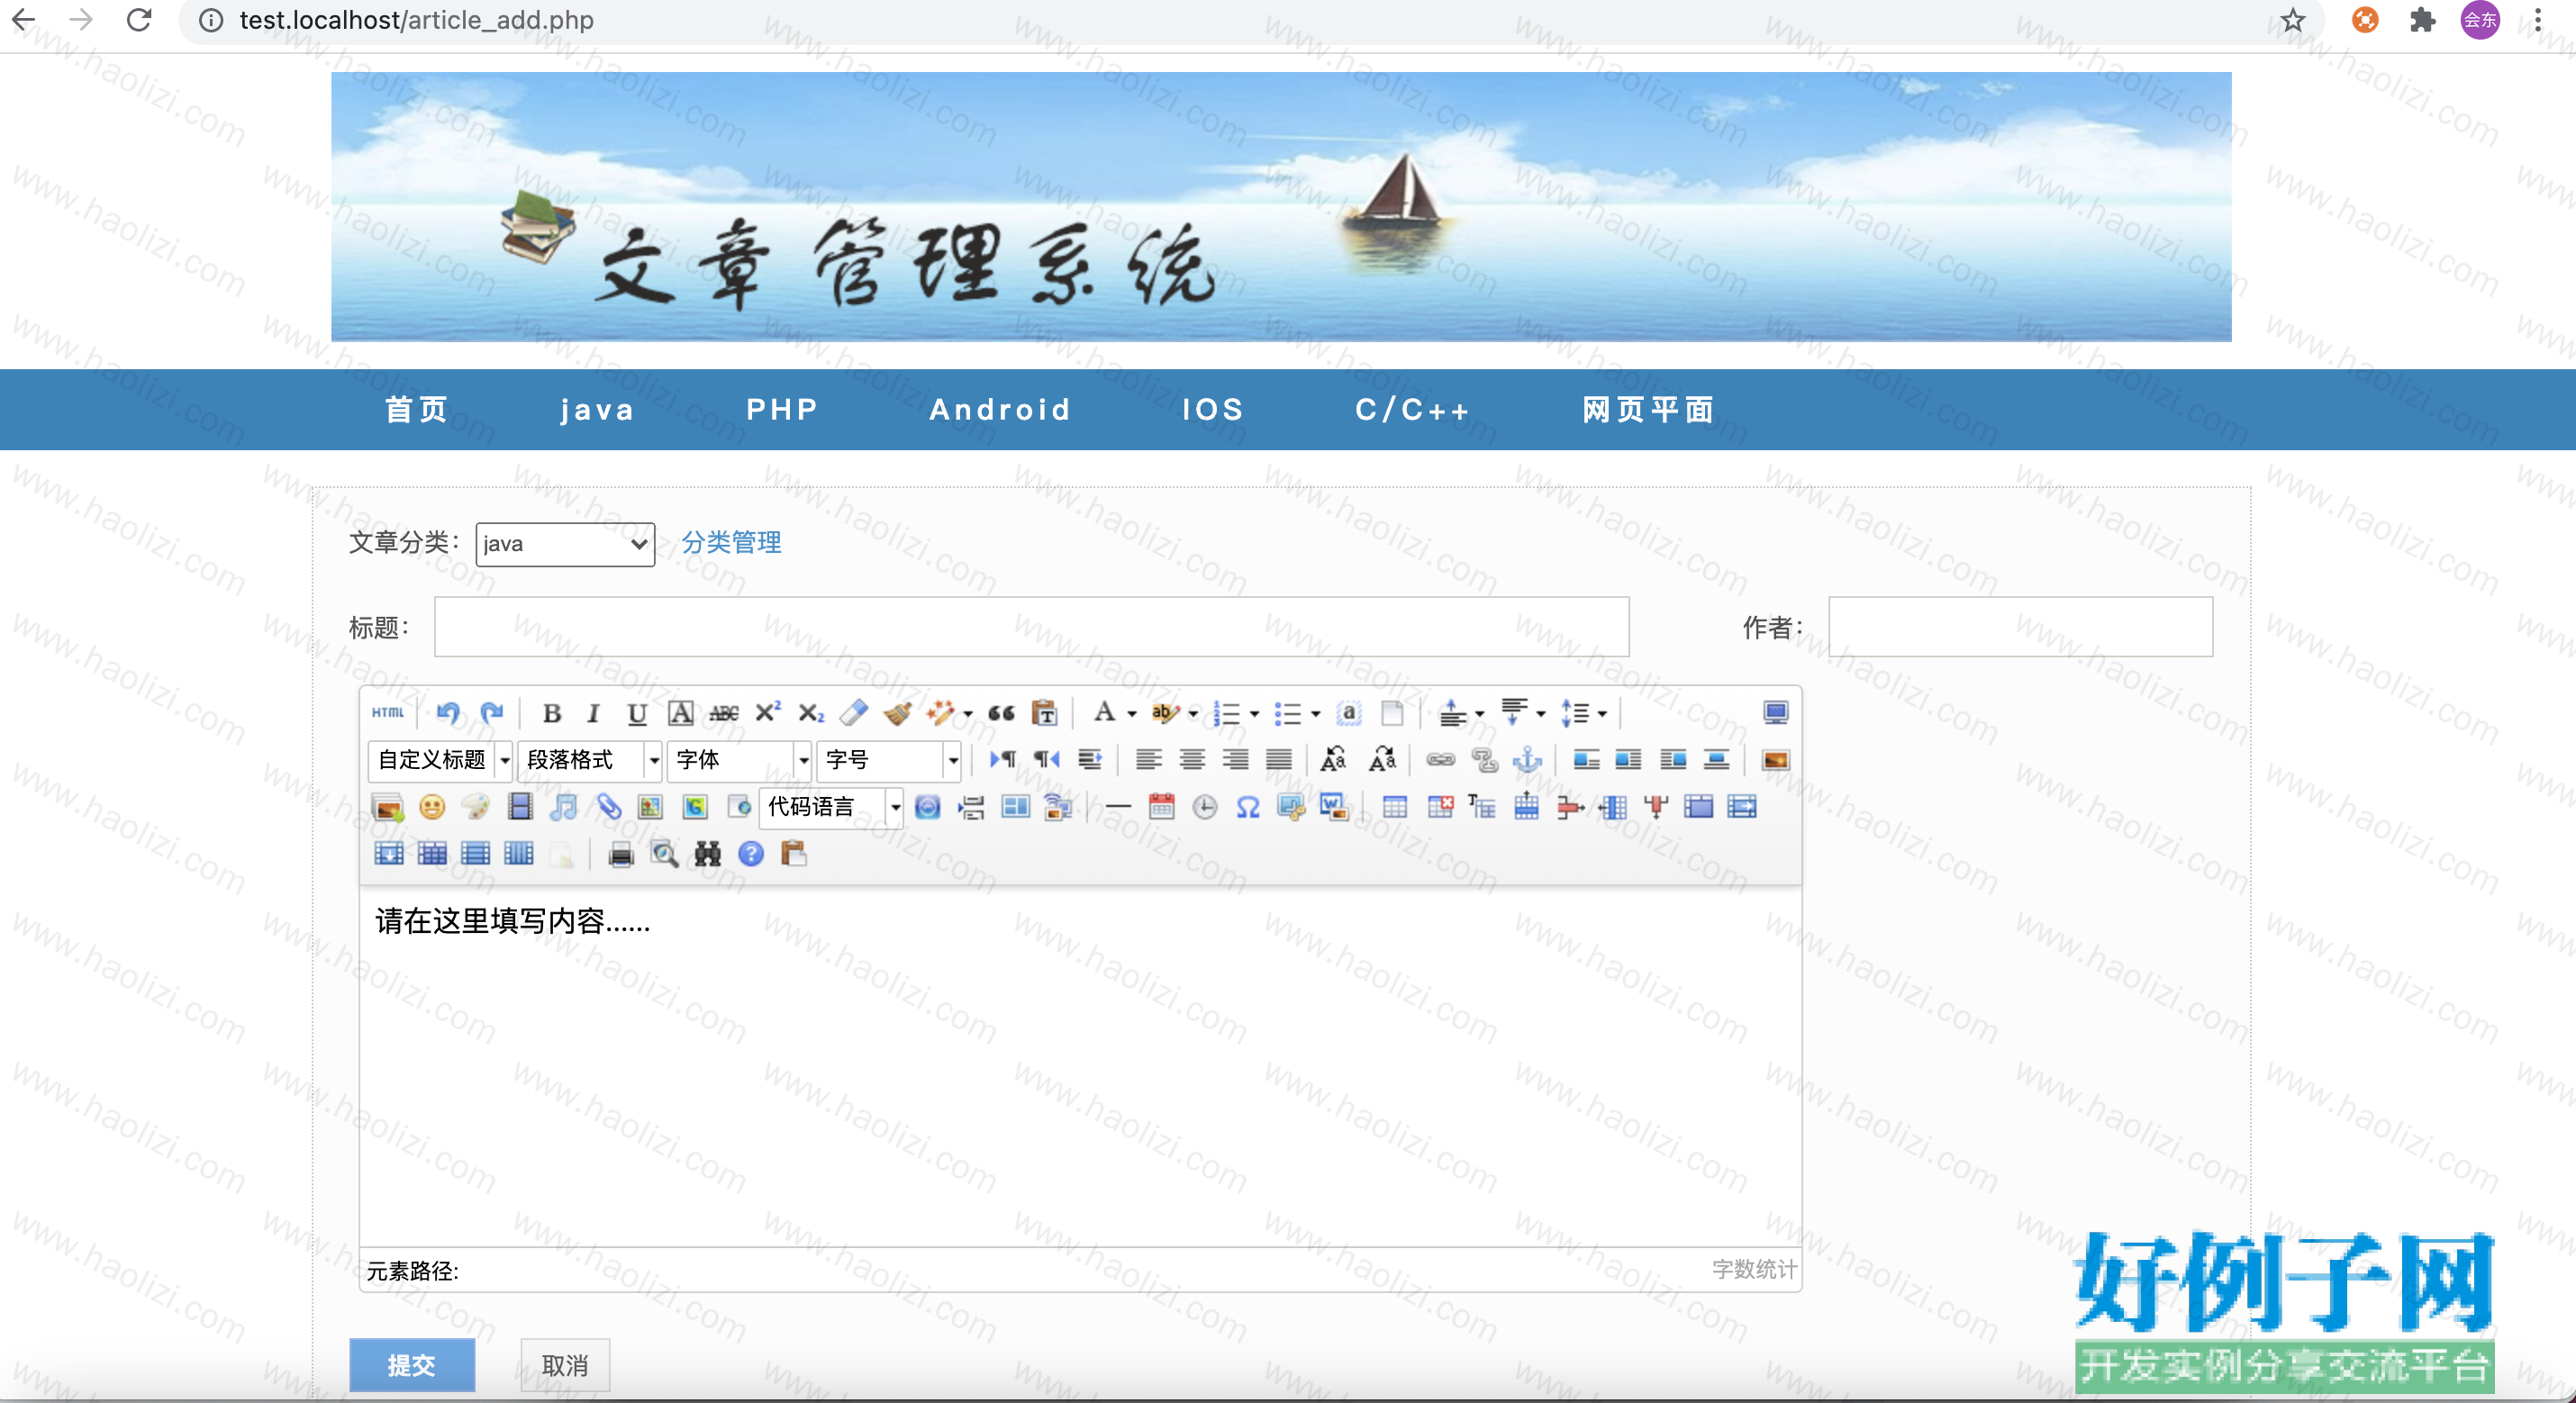Screen dimensions: 2576x1403
Task: Expand the 自定义标题 dropdown
Action: pyautogui.click(x=505, y=761)
